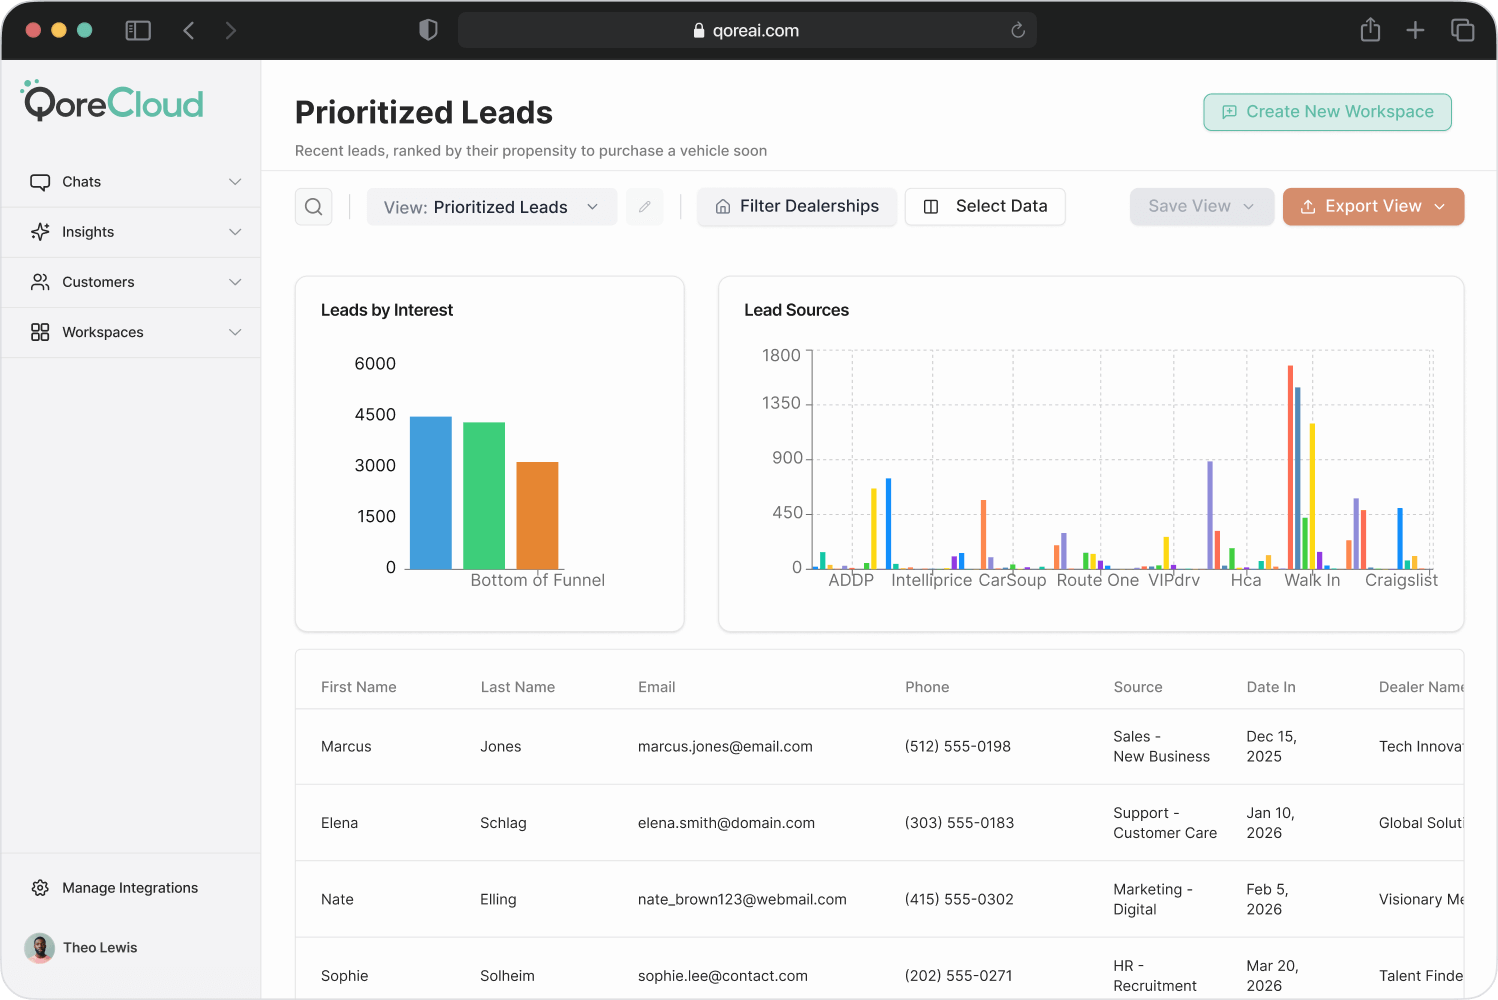The width and height of the screenshot is (1498, 1000).
Task: Open the Export View dropdown
Action: click(1373, 207)
